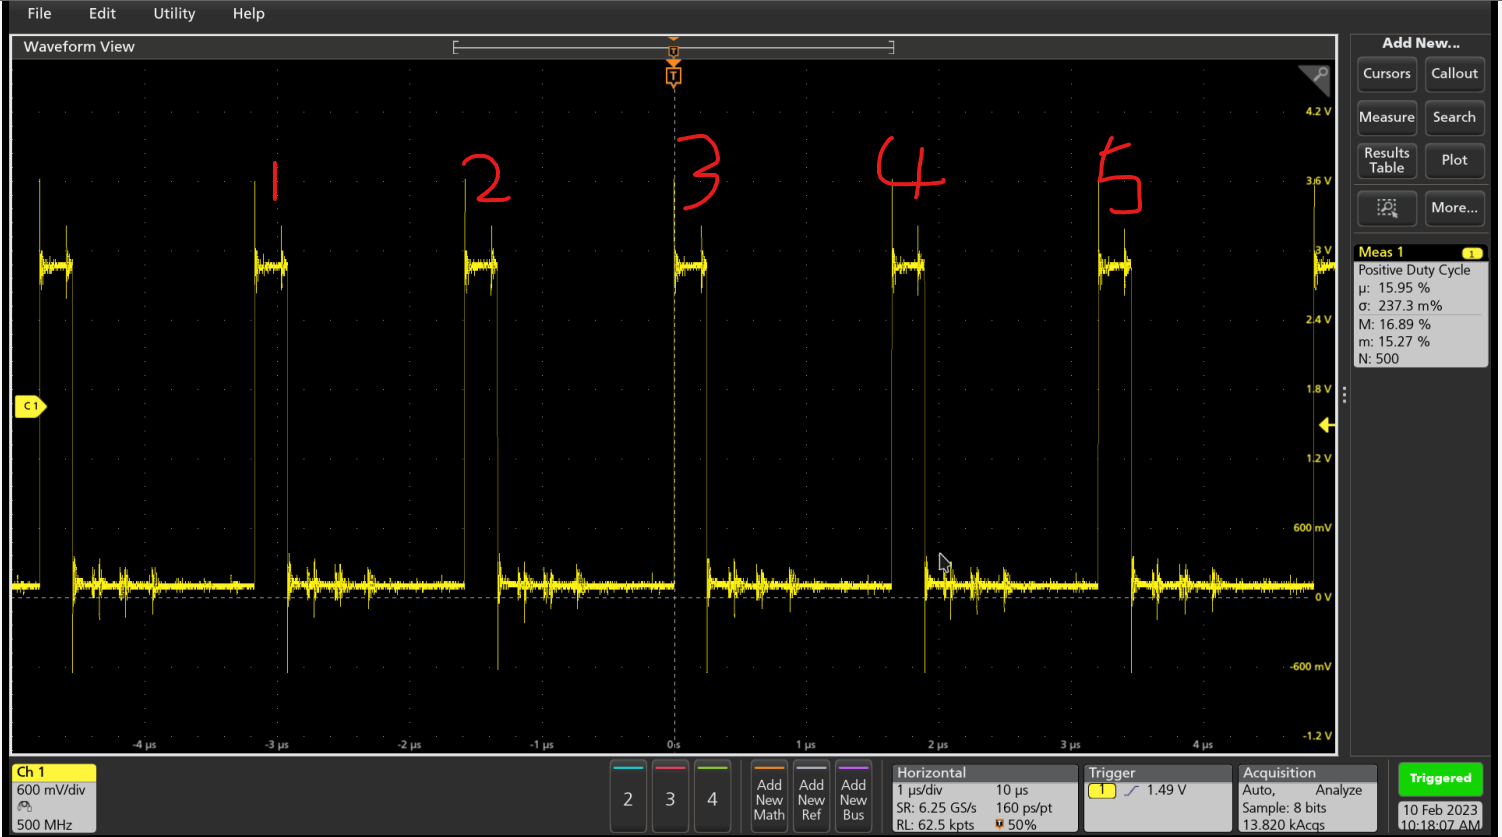The height and width of the screenshot is (837, 1502).
Task: Open the Utility menu
Action: tap(174, 13)
